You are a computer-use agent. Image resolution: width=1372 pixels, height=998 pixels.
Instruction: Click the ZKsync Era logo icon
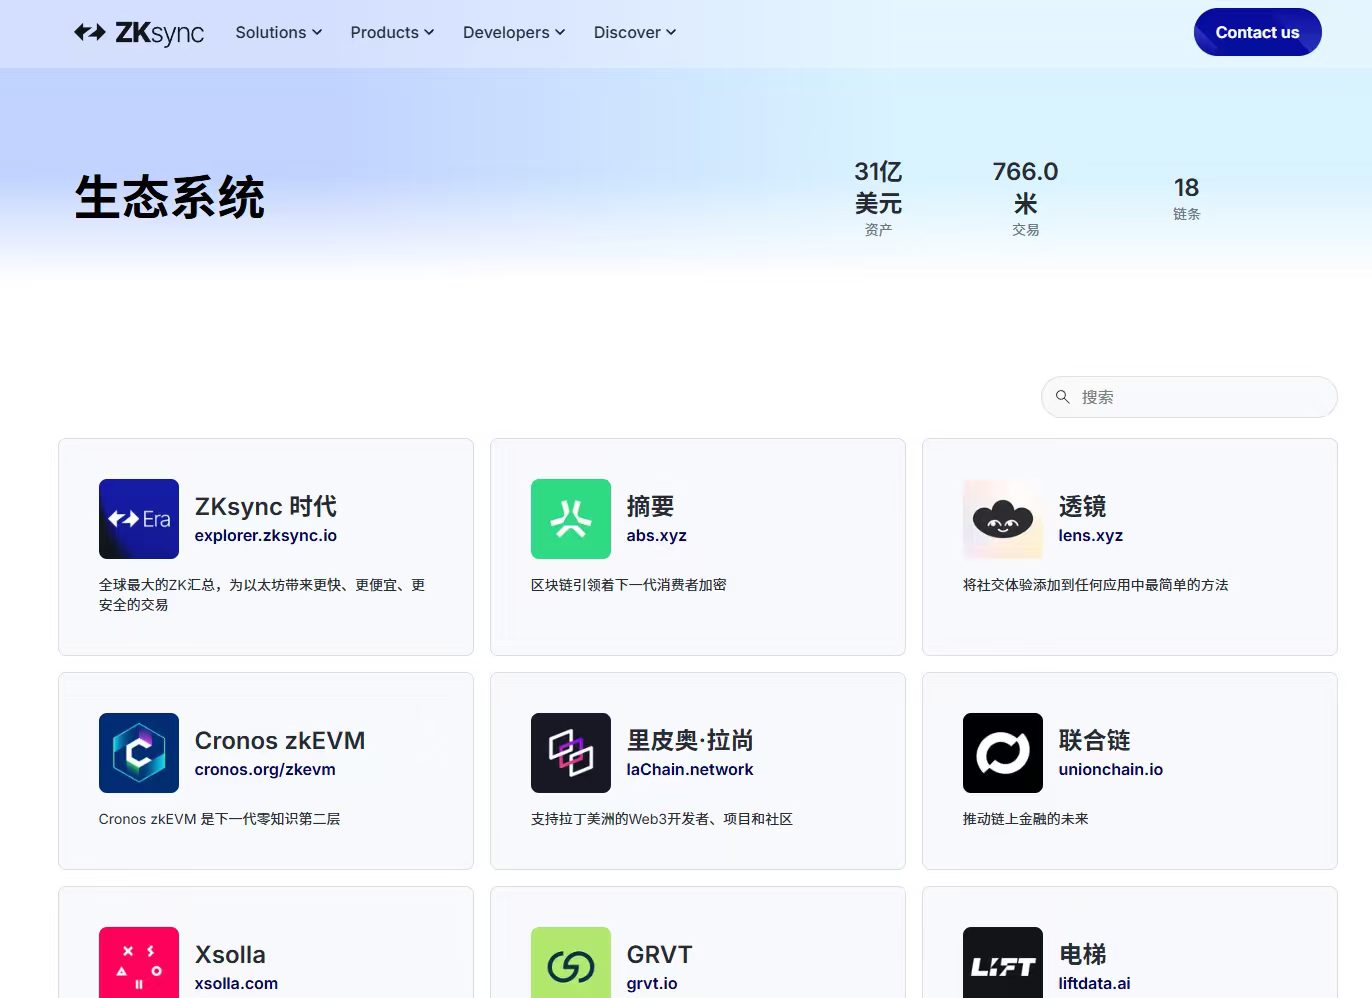point(139,519)
